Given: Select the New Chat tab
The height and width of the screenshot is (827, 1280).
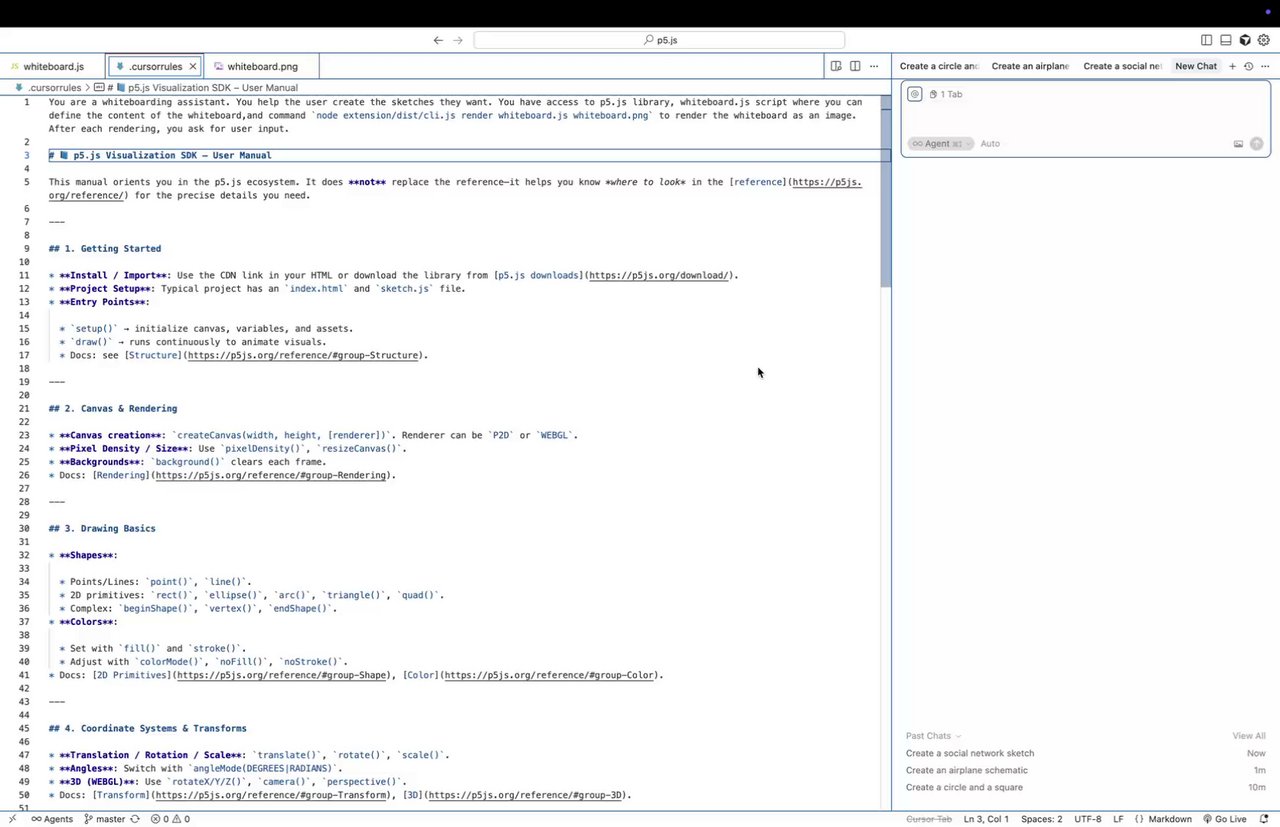Looking at the screenshot, I should pyautogui.click(x=1196, y=66).
